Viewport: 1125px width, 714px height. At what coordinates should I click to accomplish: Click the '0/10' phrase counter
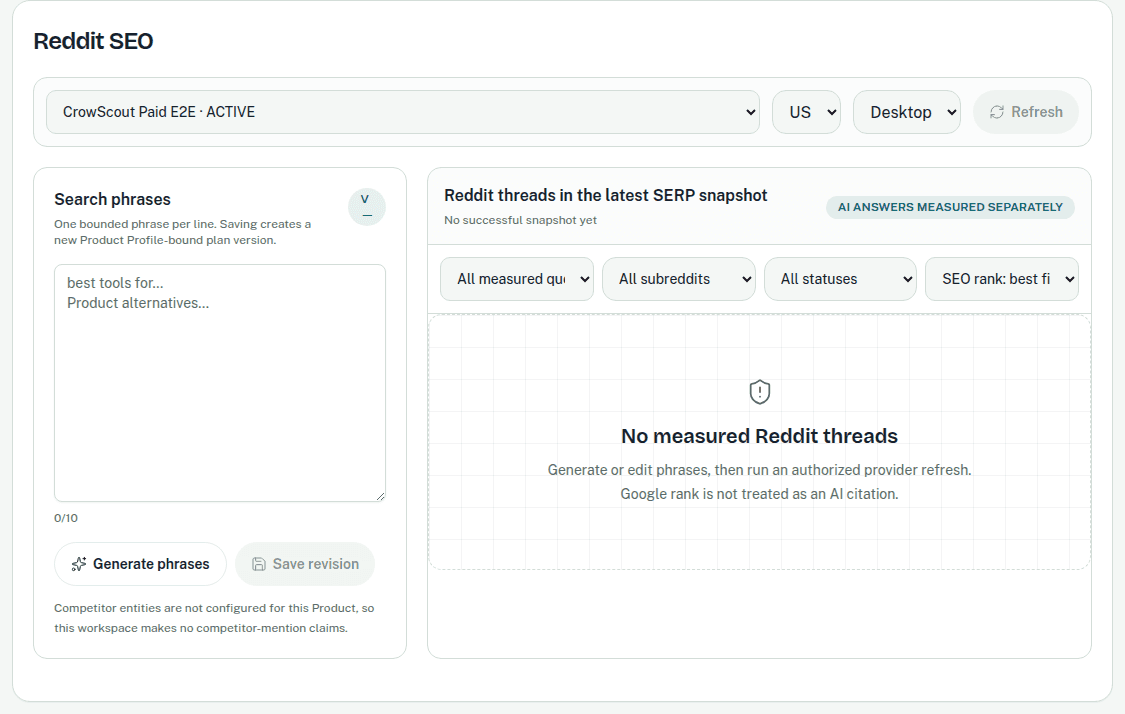[66, 518]
